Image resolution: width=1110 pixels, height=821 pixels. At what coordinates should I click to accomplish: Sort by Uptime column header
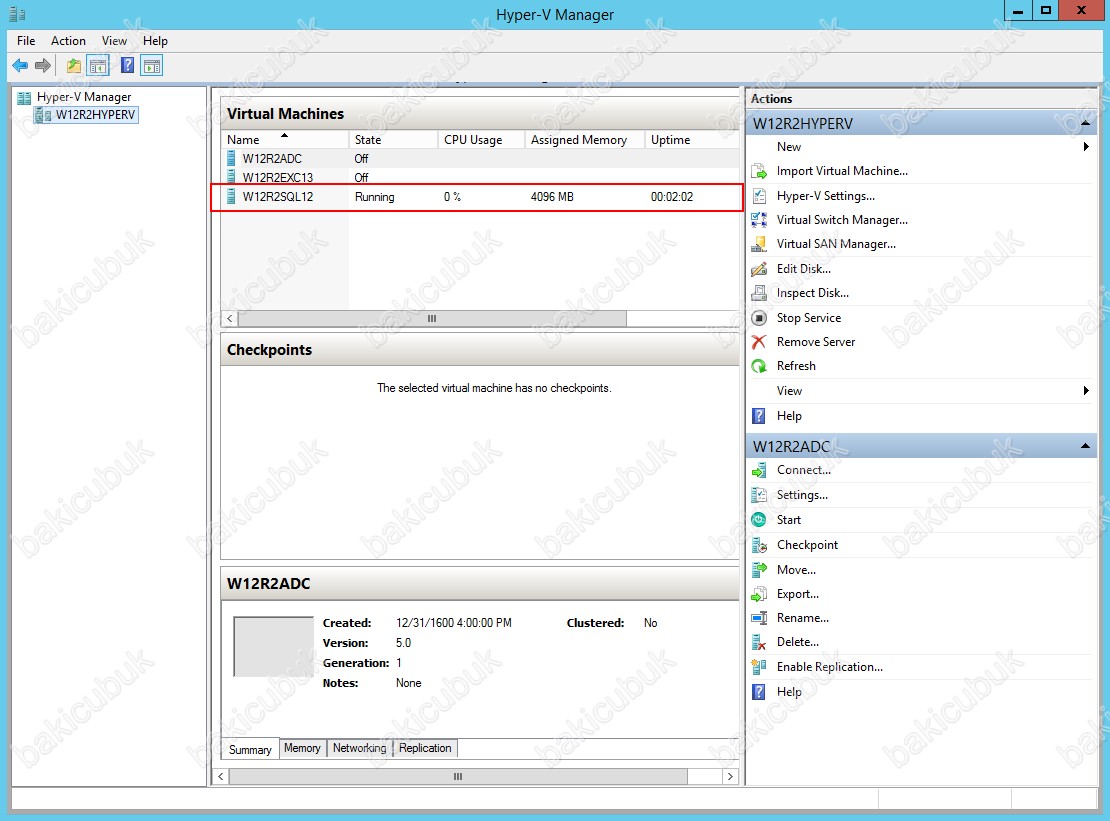pyautogui.click(x=692, y=139)
